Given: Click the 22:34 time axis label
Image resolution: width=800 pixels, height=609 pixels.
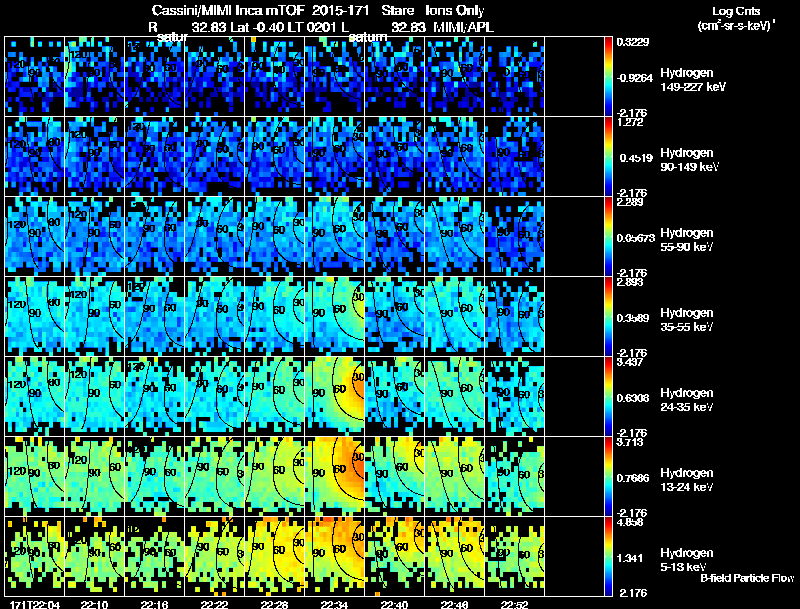Looking at the screenshot, I should (x=334, y=605).
